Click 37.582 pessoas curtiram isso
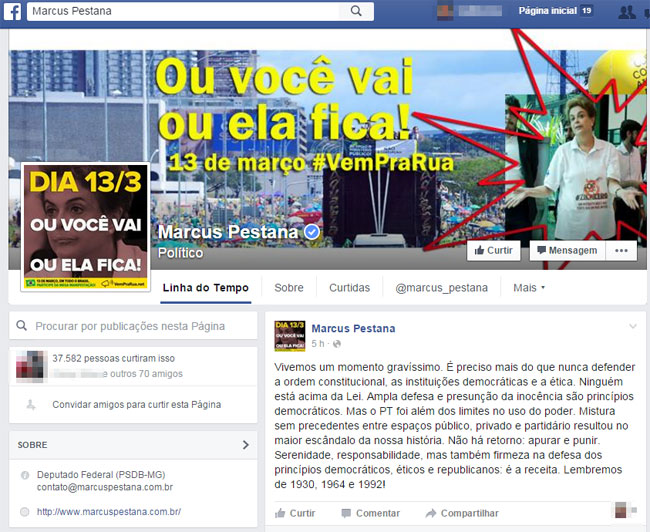 (114, 358)
